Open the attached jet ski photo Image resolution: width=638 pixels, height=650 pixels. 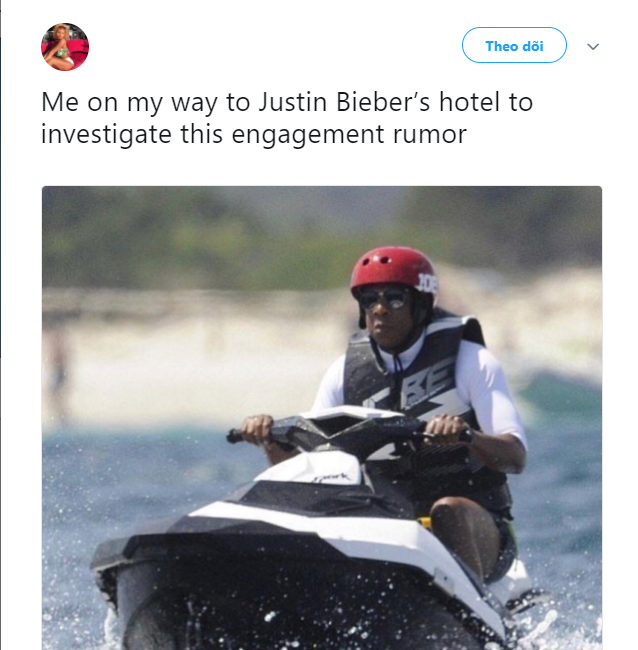[x=322, y=418]
